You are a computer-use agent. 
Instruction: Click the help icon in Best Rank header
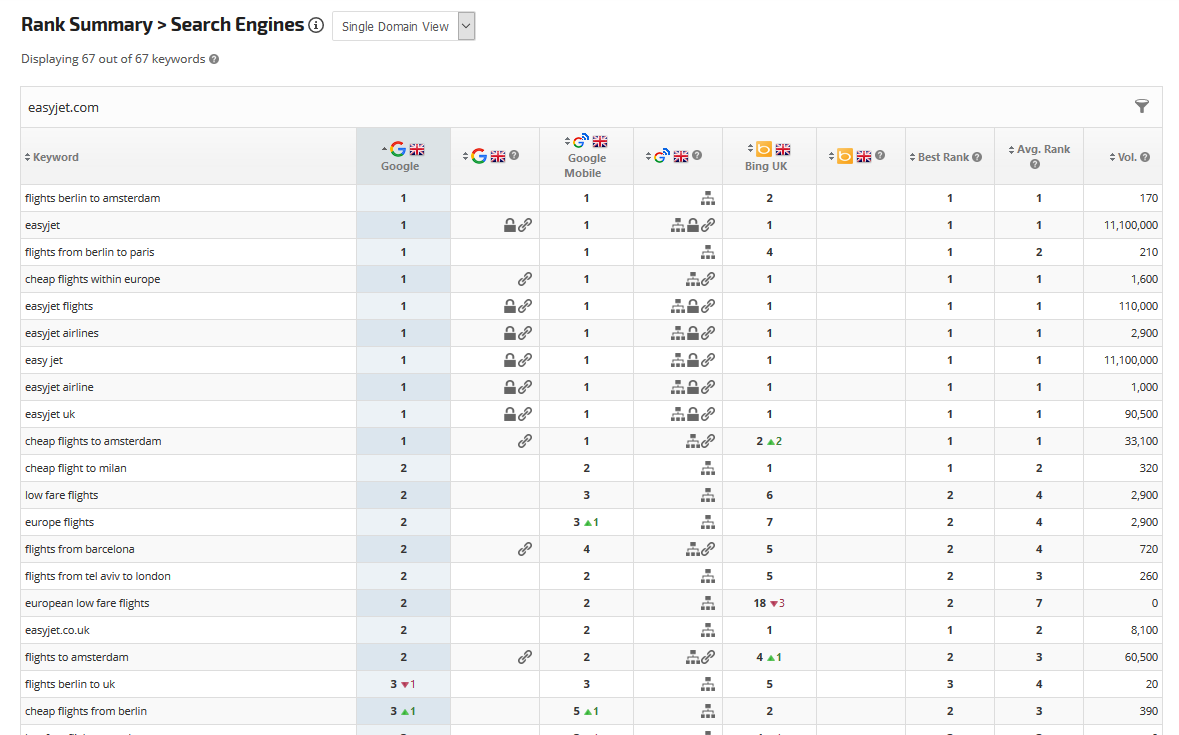click(x=977, y=157)
